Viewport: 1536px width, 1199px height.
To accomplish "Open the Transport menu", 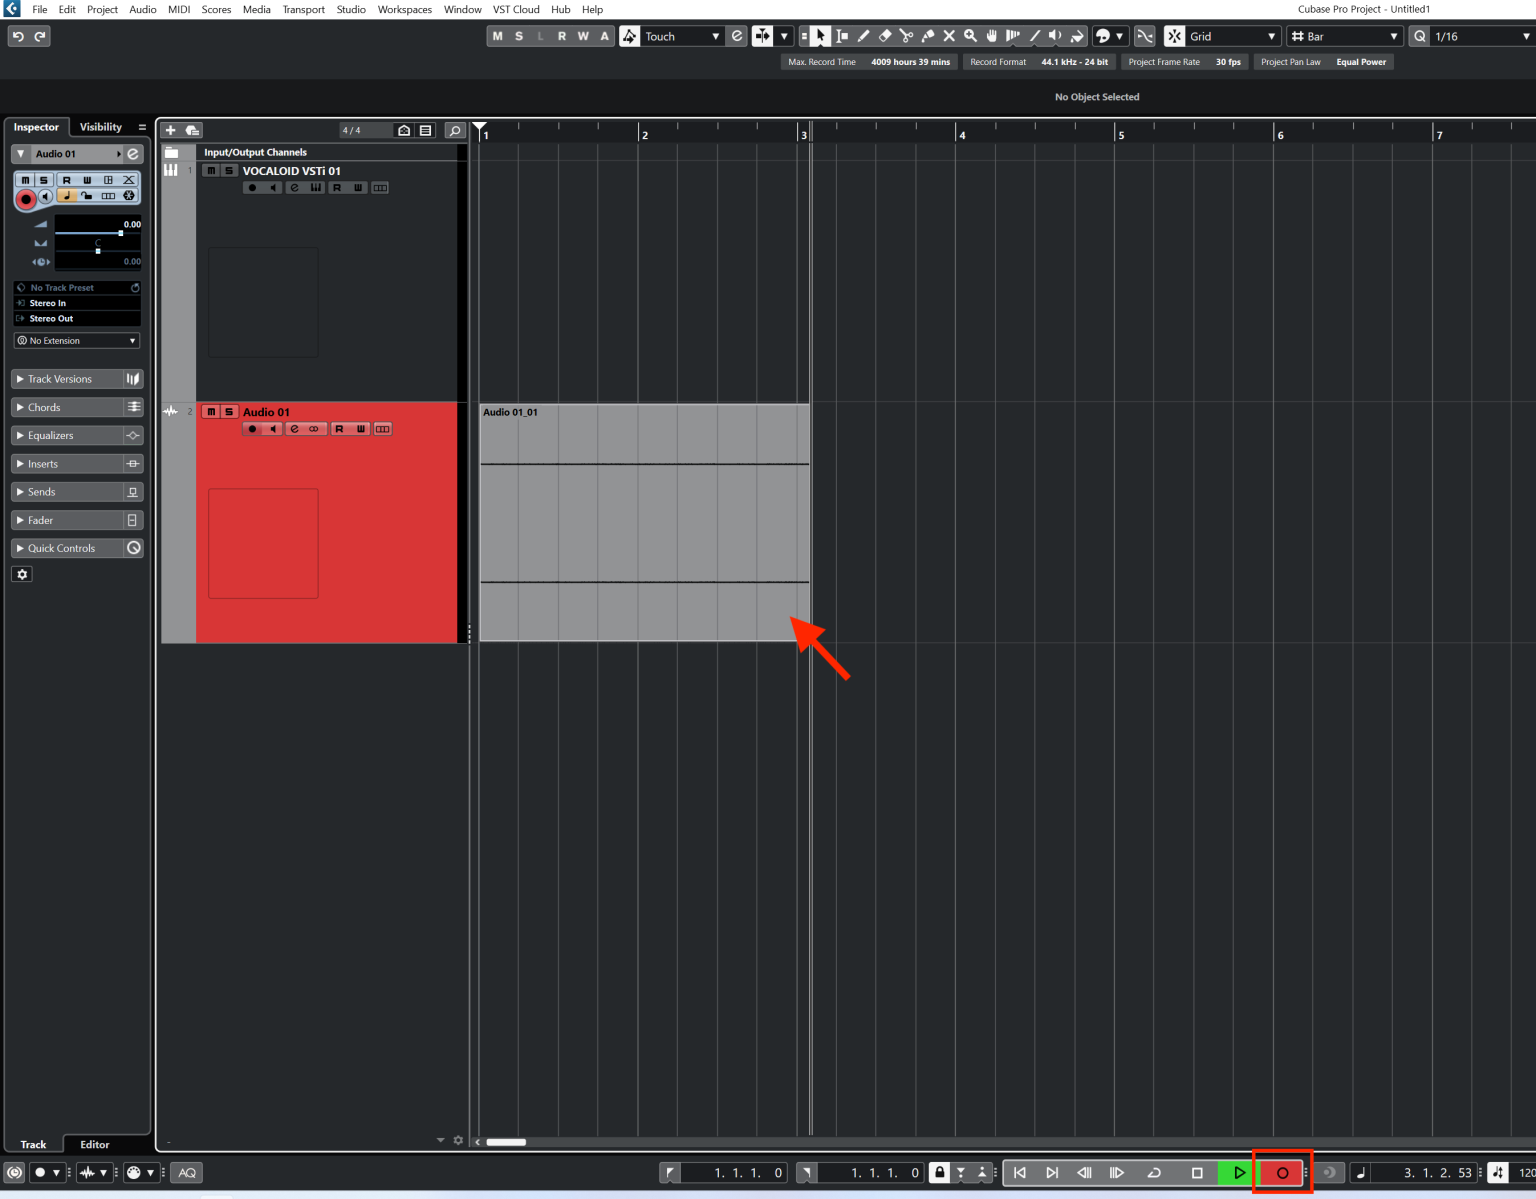I will click(x=304, y=9).
